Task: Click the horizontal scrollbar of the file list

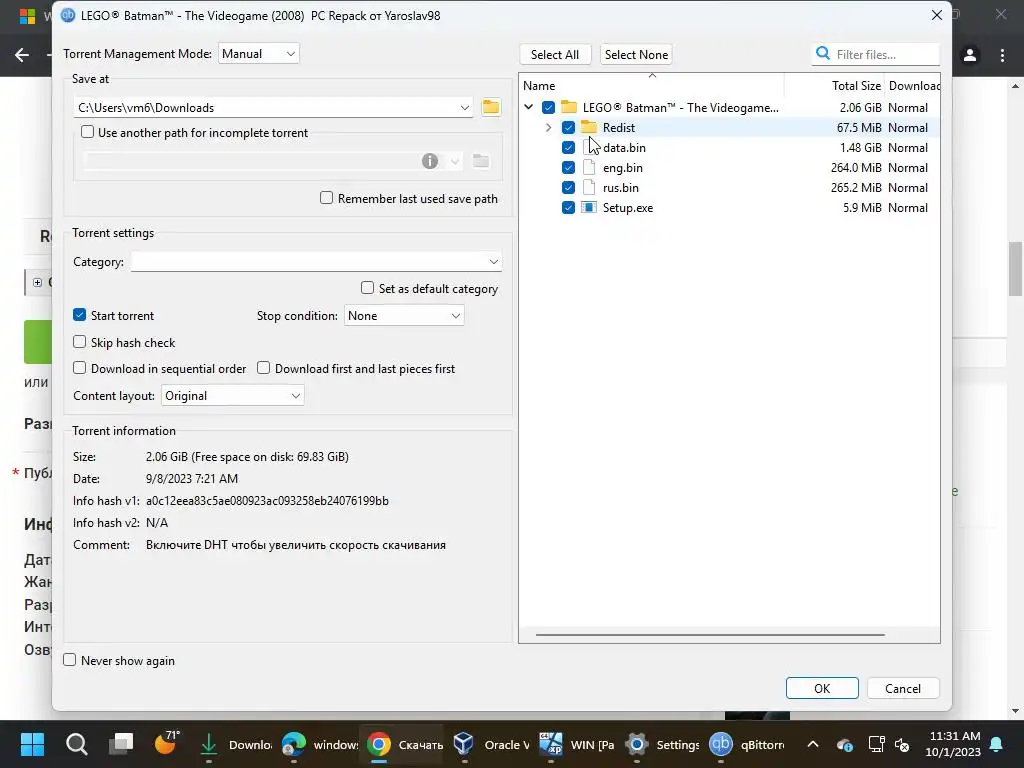Action: (x=710, y=634)
